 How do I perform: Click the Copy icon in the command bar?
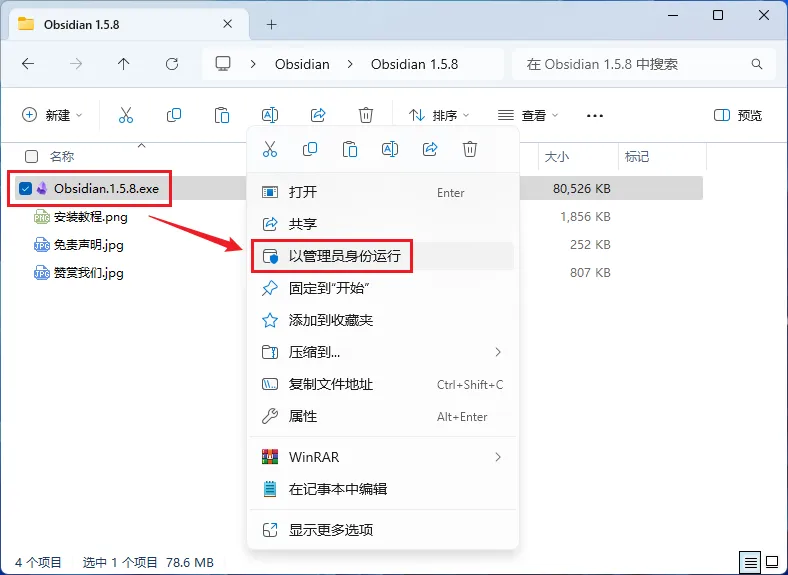click(174, 115)
